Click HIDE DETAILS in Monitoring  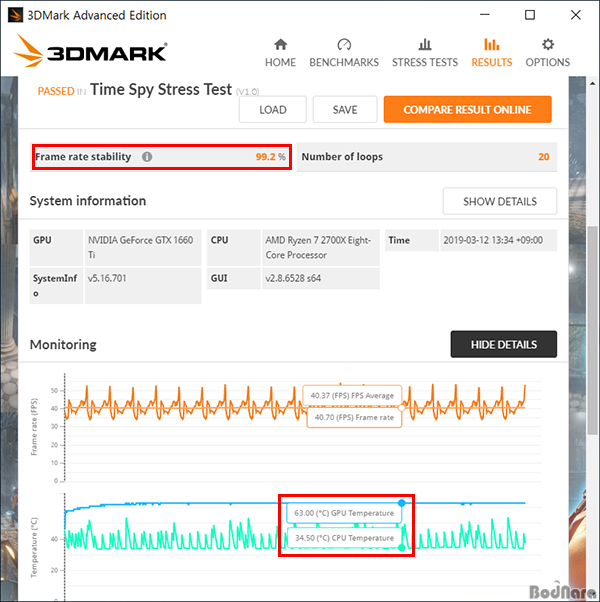coord(504,344)
